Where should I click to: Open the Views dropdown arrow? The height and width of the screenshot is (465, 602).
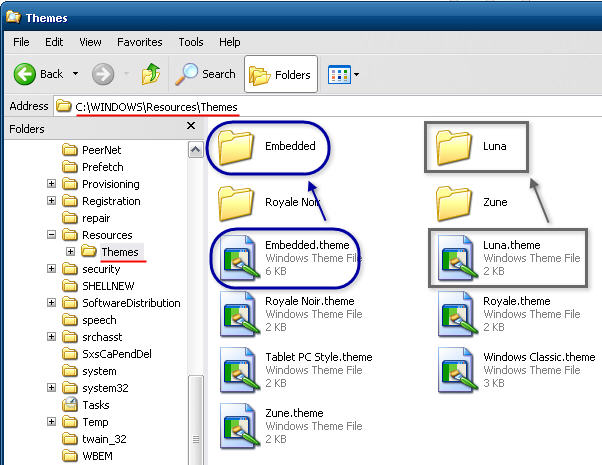[356, 74]
